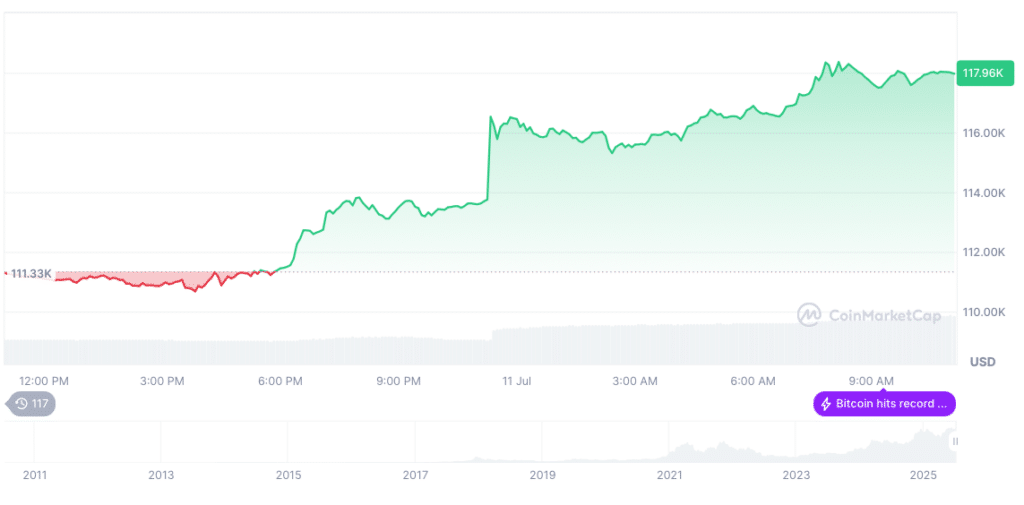The width and height of the screenshot is (1024, 505).
Task: Click the clock history icon in the 117 badge
Action: point(21,404)
